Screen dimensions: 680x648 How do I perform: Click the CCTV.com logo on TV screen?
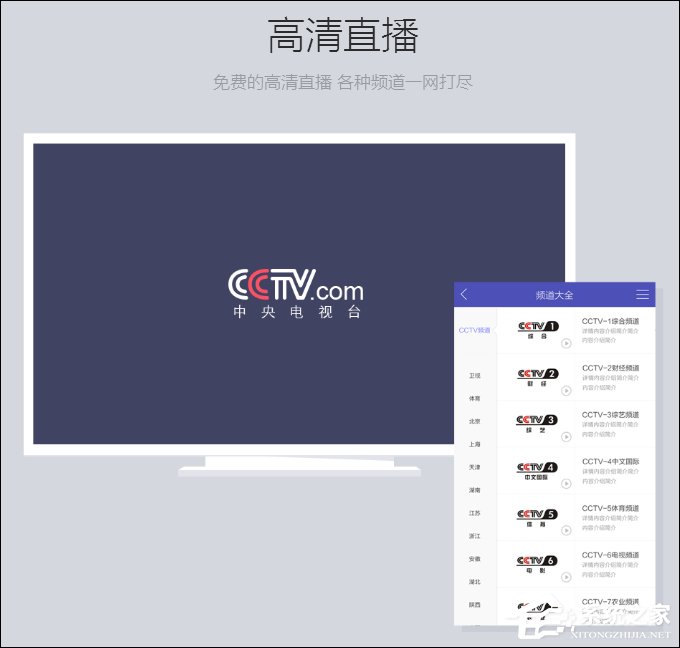click(296, 285)
